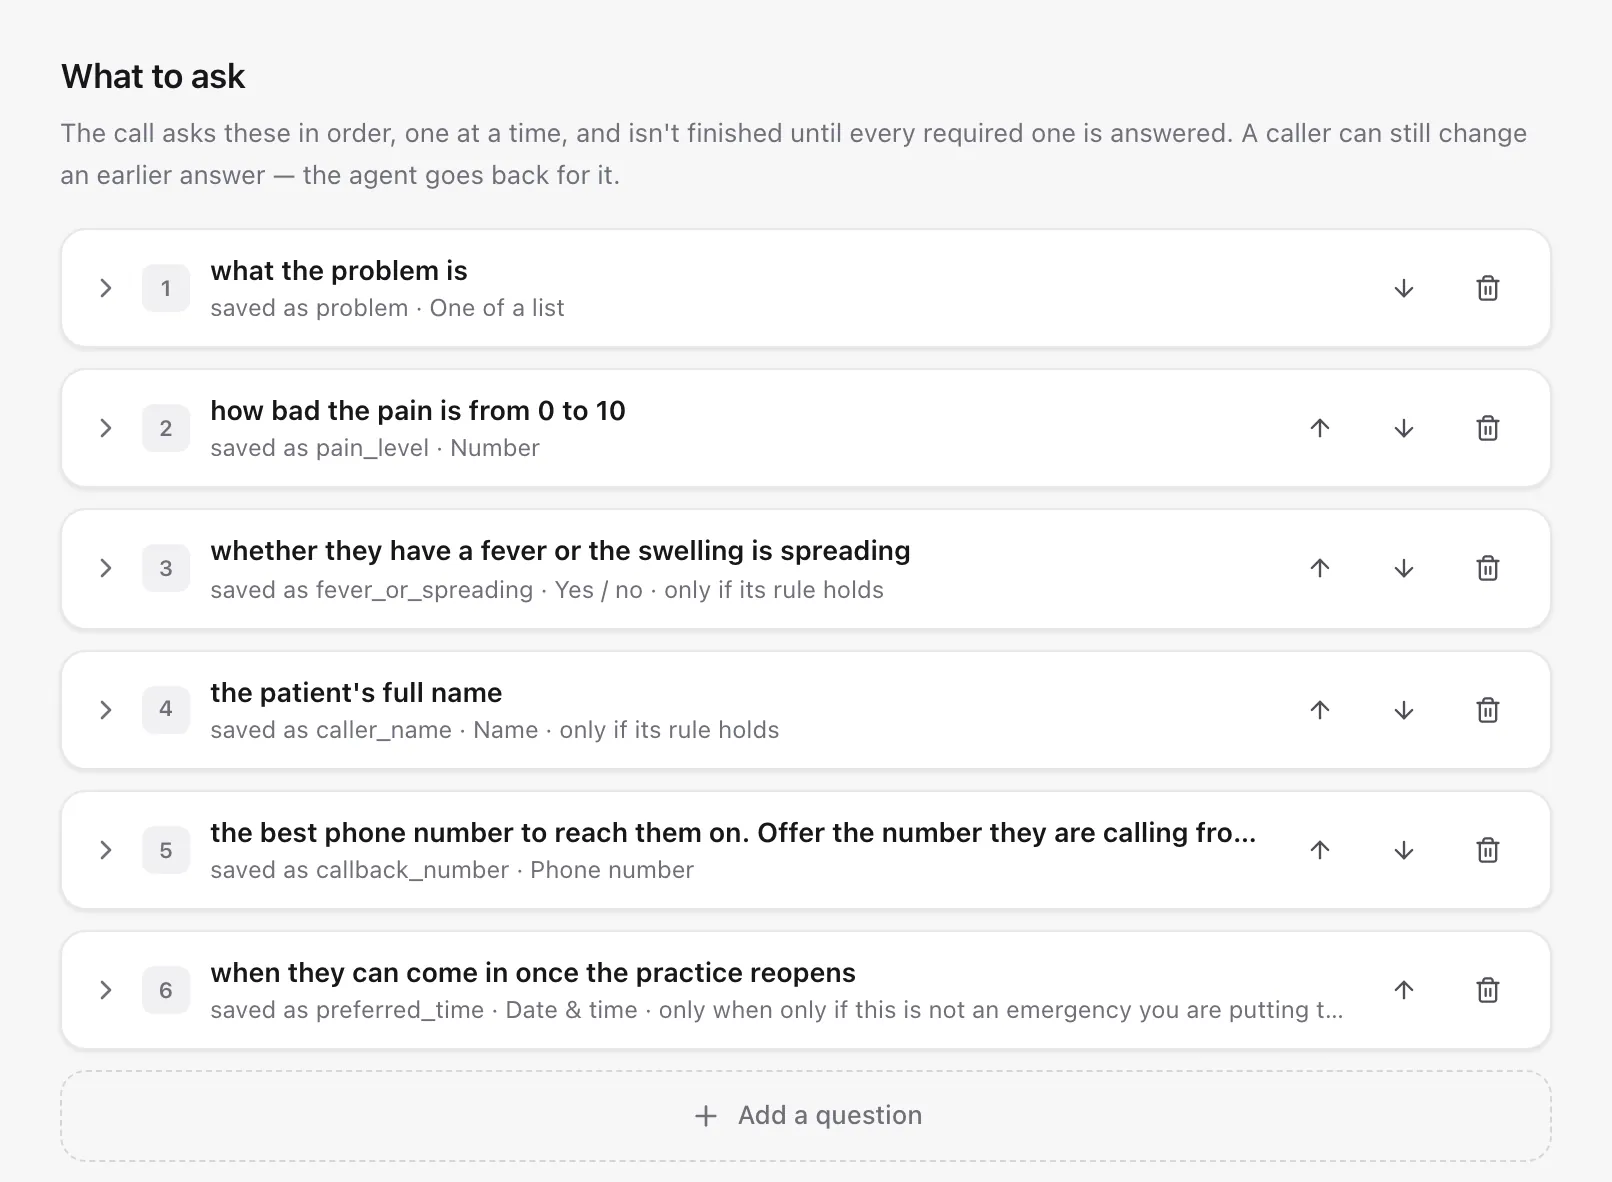This screenshot has height=1182, width=1612.
Task: Expand the 'what the problem is' question
Action: [106, 288]
